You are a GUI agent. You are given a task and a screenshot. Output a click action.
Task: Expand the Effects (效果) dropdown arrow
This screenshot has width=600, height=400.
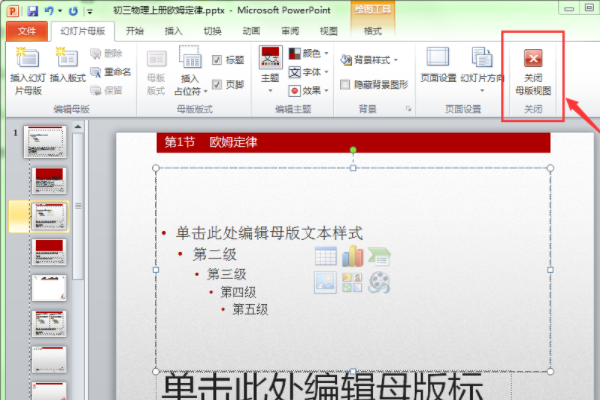click(x=326, y=91)
